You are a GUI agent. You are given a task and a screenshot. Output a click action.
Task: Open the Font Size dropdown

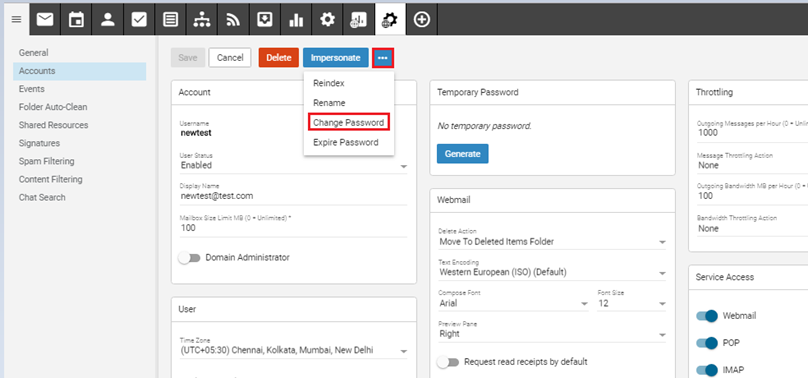pos(632,303)
